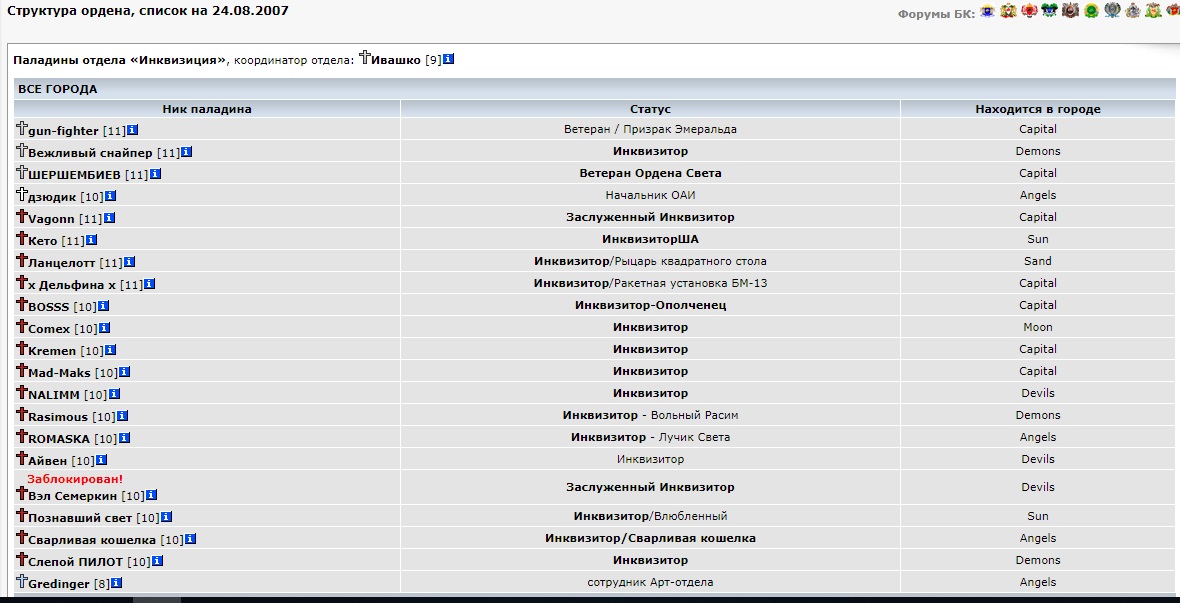Click column header Статус
The image size is (1180, 603).
click(x=650, y=109)
